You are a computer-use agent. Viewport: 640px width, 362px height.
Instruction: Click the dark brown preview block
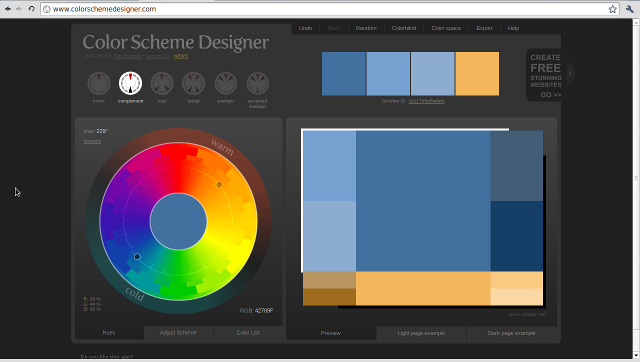pos(329,297)
